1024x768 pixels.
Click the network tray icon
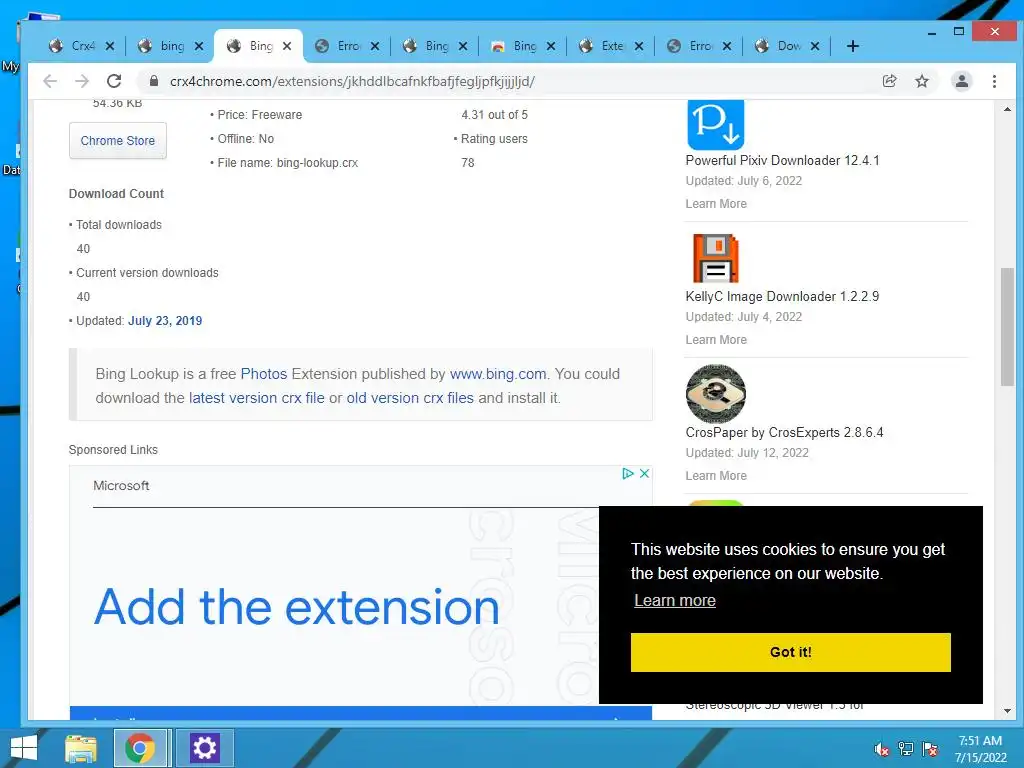tap(906, 748)
